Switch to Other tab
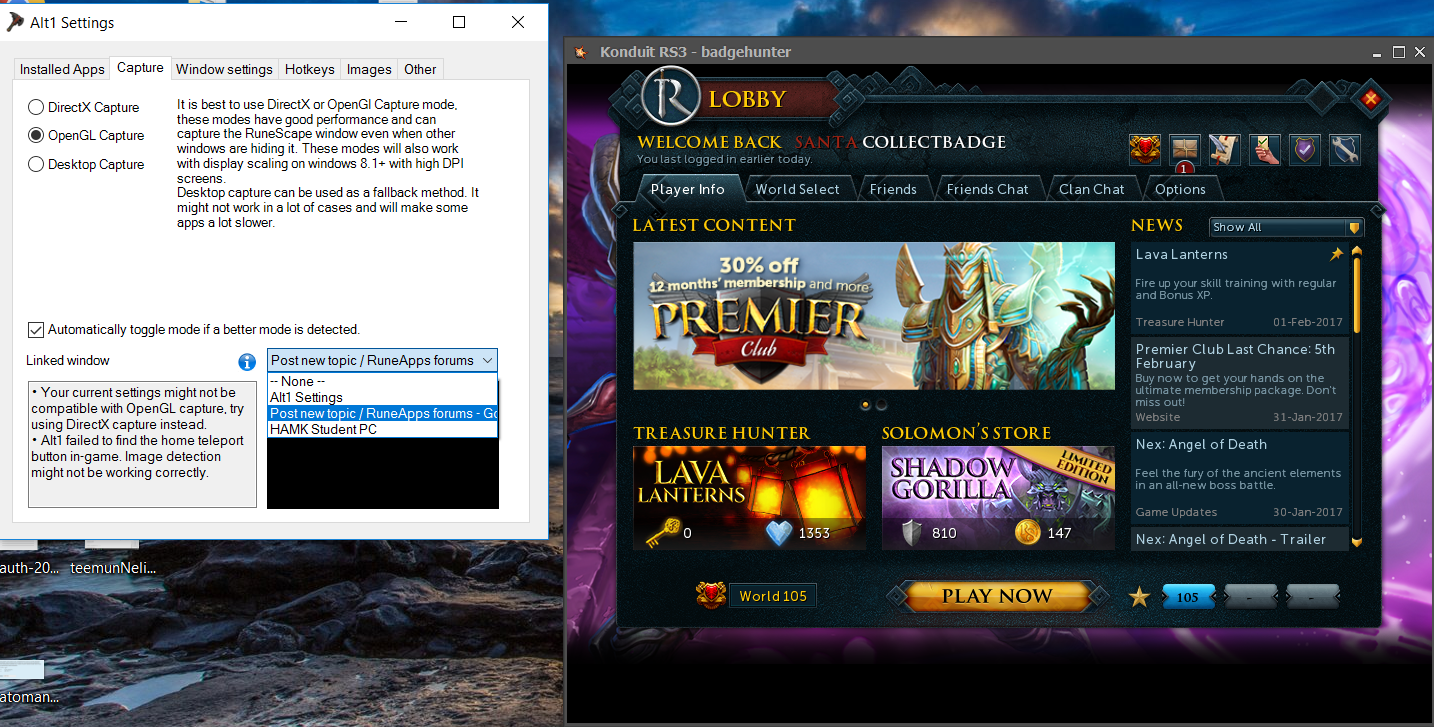1434x727 pixels. pyautogui.click(x=420, y=69)
